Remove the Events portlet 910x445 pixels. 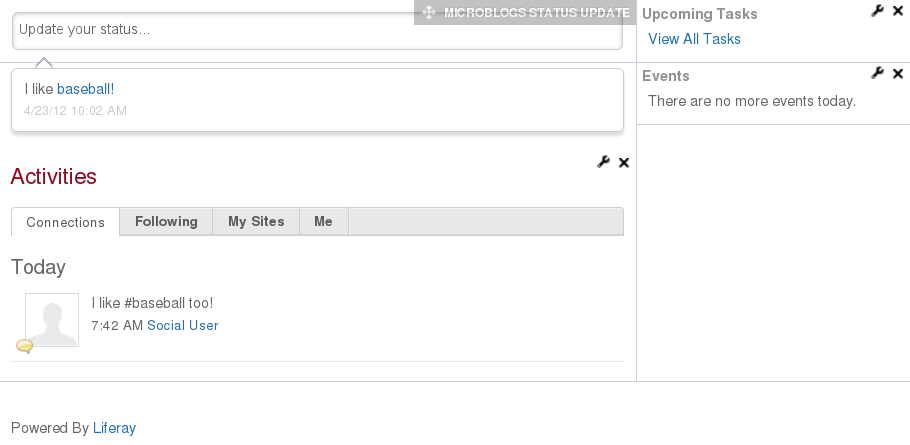point(898,73)
